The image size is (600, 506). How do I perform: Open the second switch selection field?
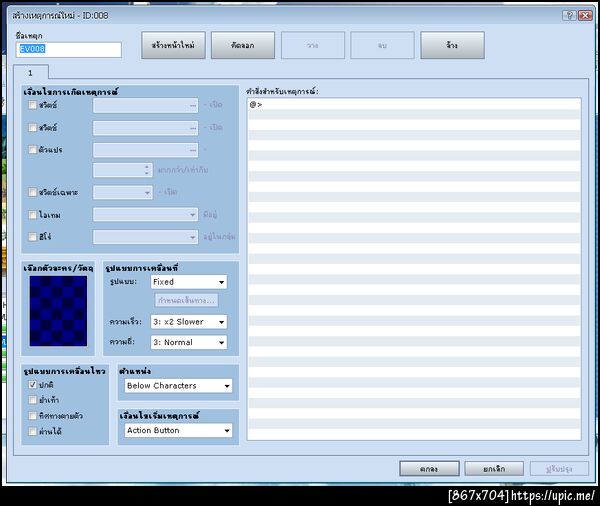[x=145, y=128]
